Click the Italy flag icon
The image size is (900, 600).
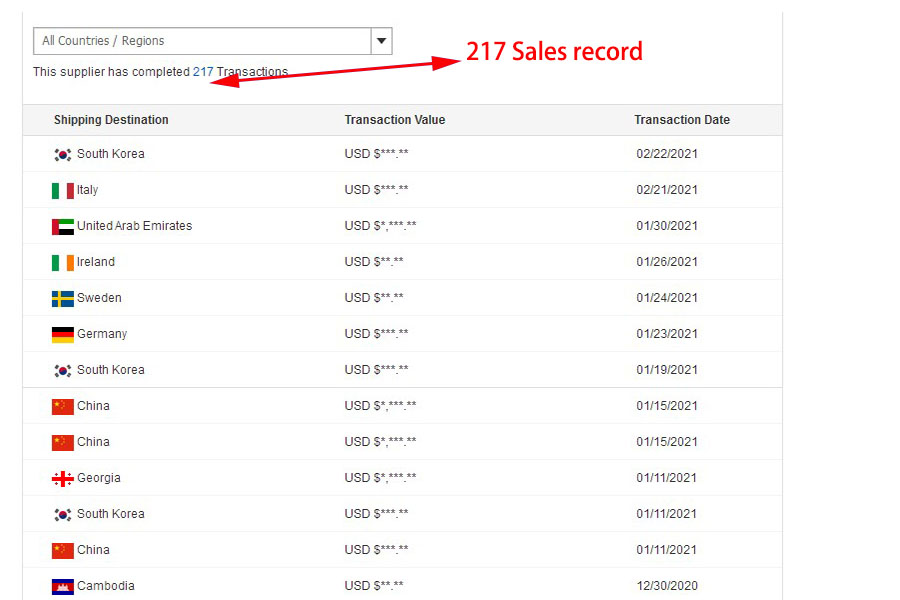(62, 190)
